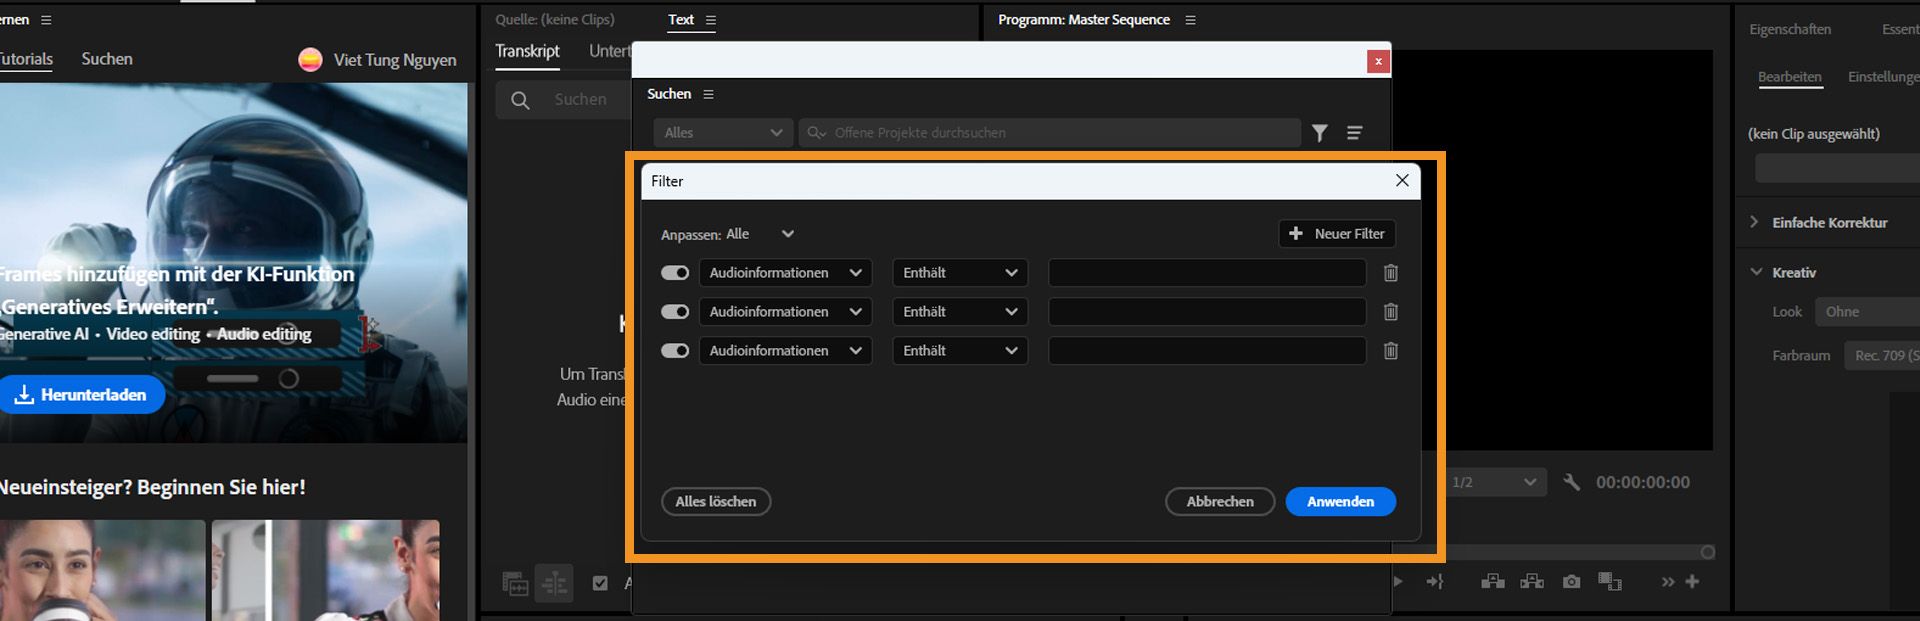Delete the third filter row with its trash icon
The width and height of the screenshot is (1920, 621).
click(x=1390, y=351)
